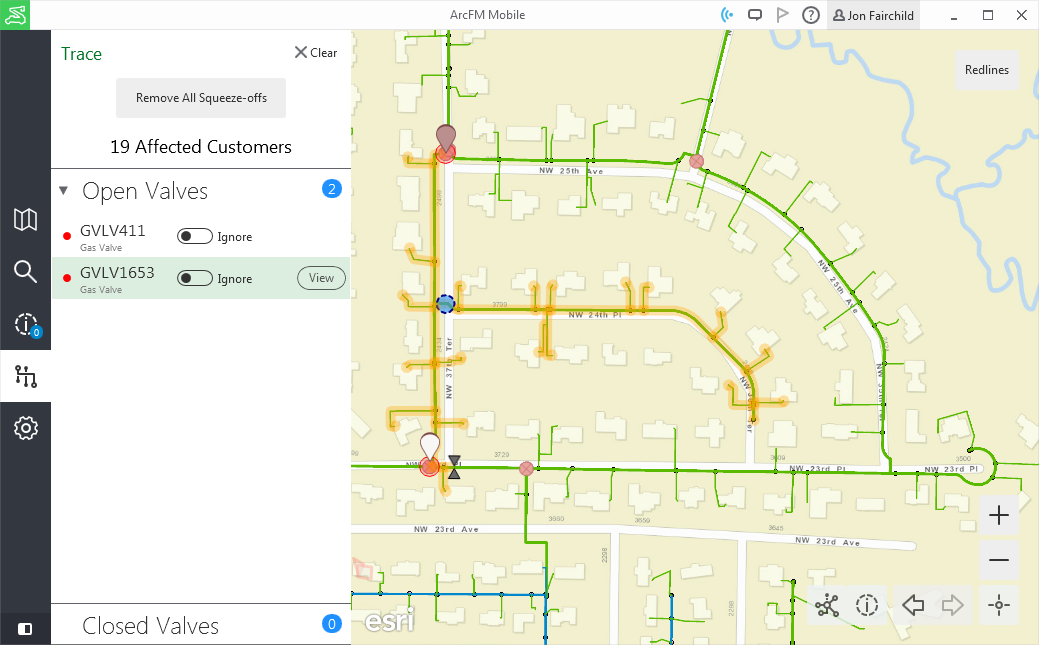Screen dimensions: 1039x645
Task: Toggle Ignore for GVLV1653
Action: coord(195,278)
